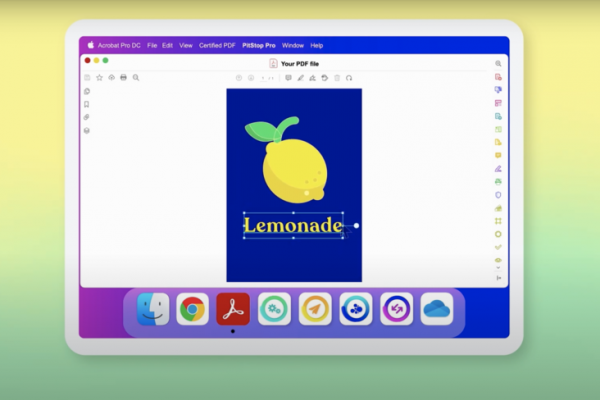
Task: Open the Certified PDF menu
Action: pos(218,45)
